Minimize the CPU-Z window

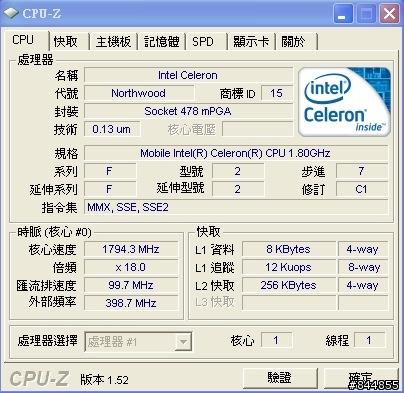pos(342,14)
